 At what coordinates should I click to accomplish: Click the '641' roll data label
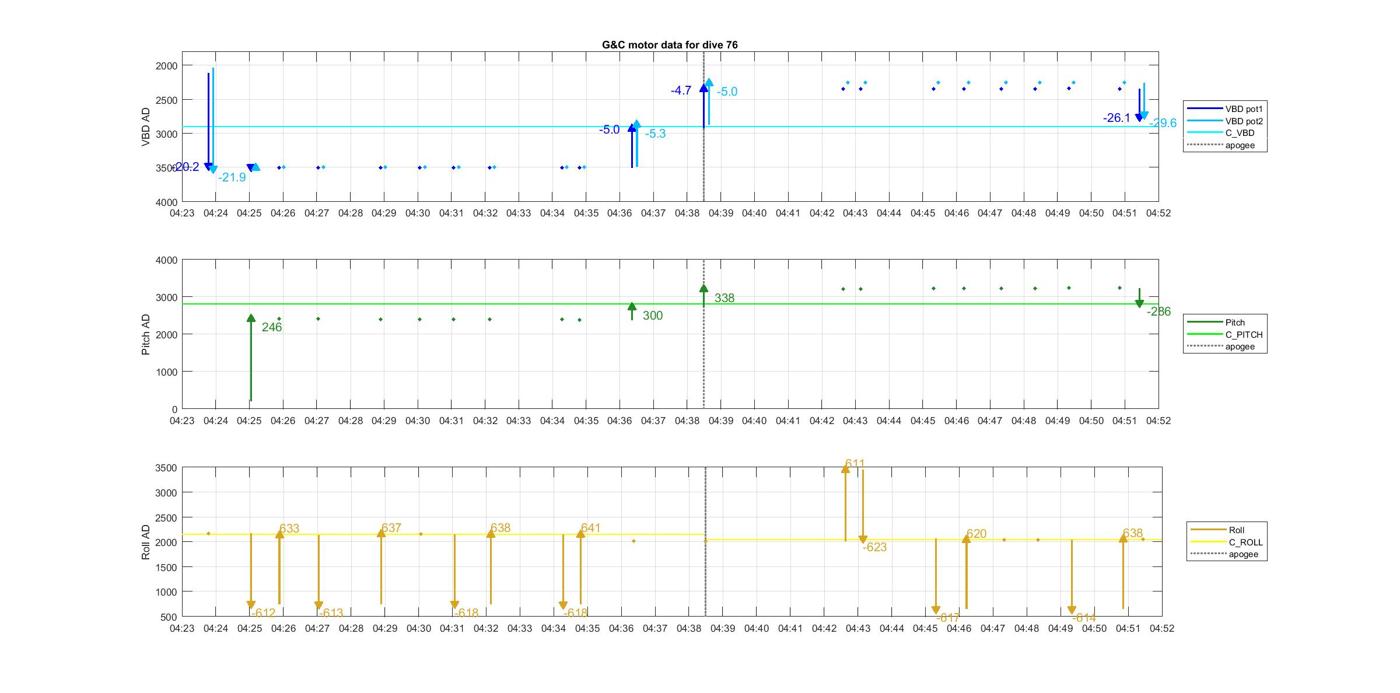[x=591, y=528]
